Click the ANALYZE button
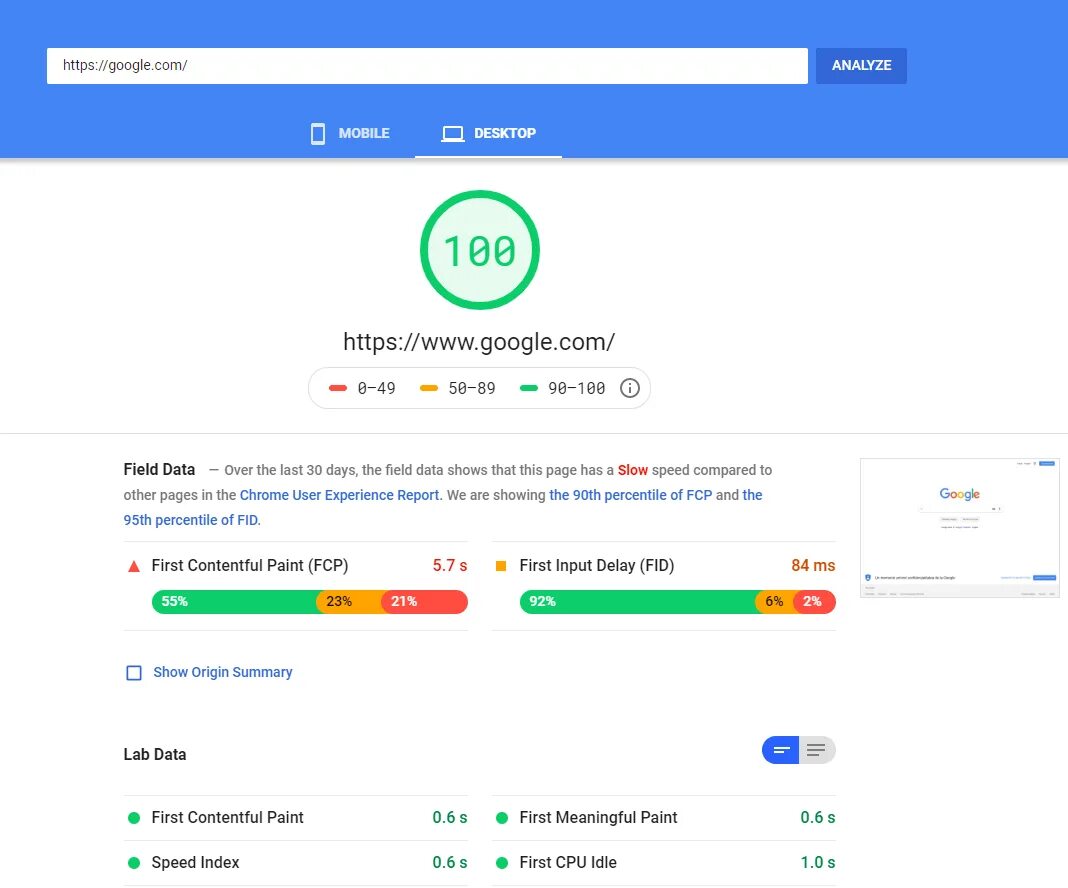 click(x=861, y=65)
